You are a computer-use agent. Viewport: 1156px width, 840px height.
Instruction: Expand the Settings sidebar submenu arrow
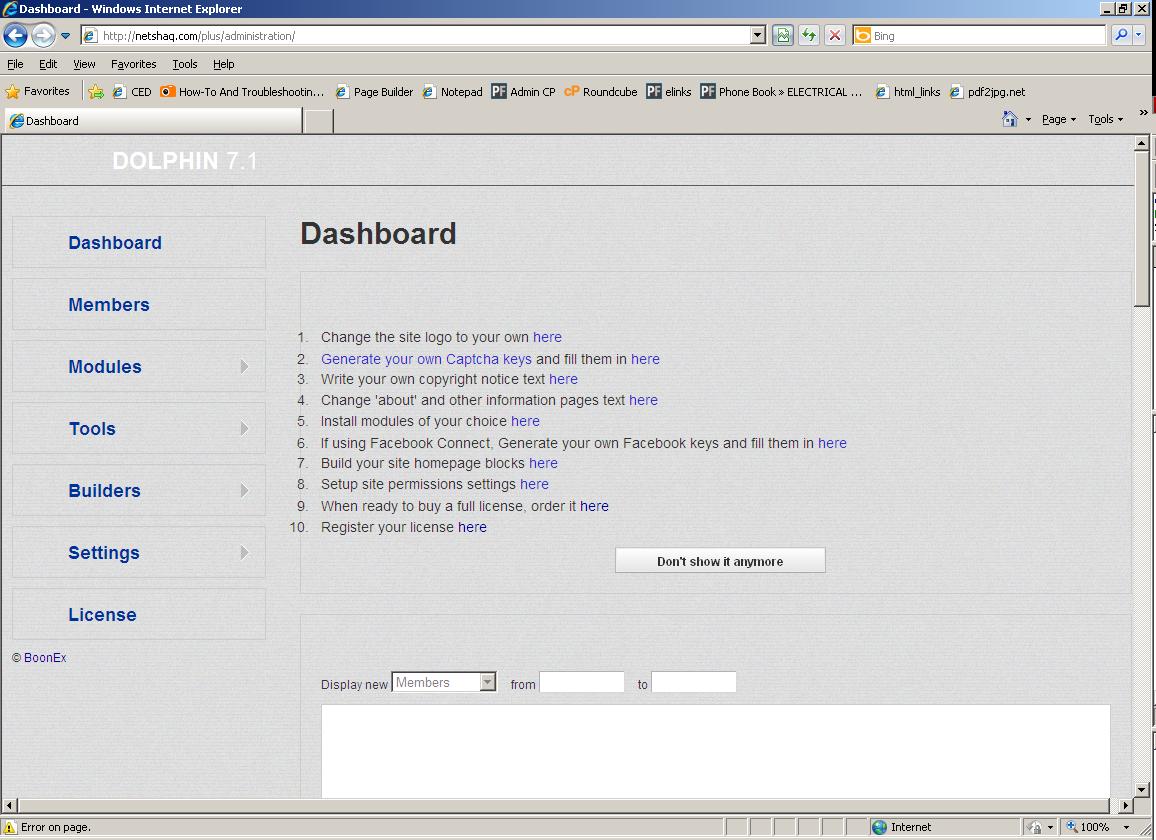pyautogui.click(x=244, y=553)
